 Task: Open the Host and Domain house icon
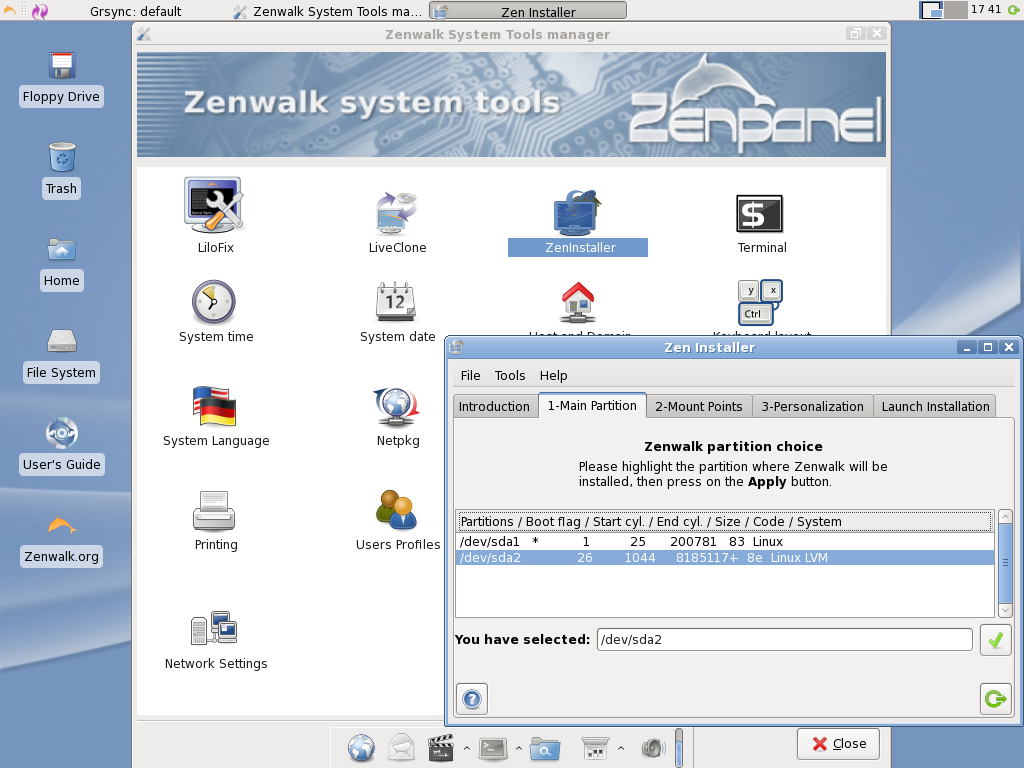pyautogui.click(x=578, y=302)
